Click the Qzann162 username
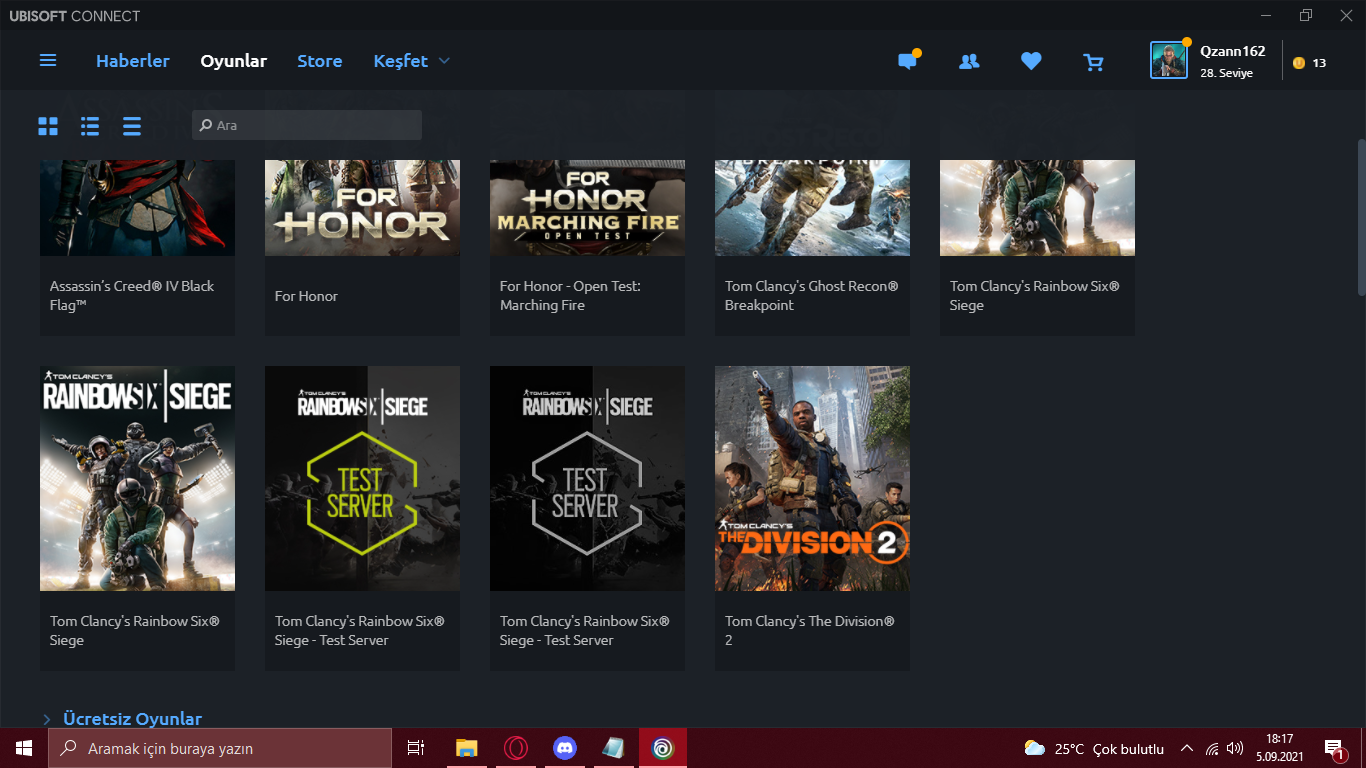The width and height of the screenshot is (1366, 768). pos(1233,51)
